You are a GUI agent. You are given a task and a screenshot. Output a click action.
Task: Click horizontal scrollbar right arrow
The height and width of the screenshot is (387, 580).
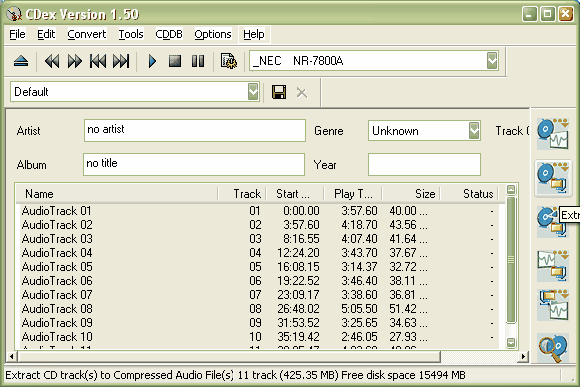coord(523,357)
